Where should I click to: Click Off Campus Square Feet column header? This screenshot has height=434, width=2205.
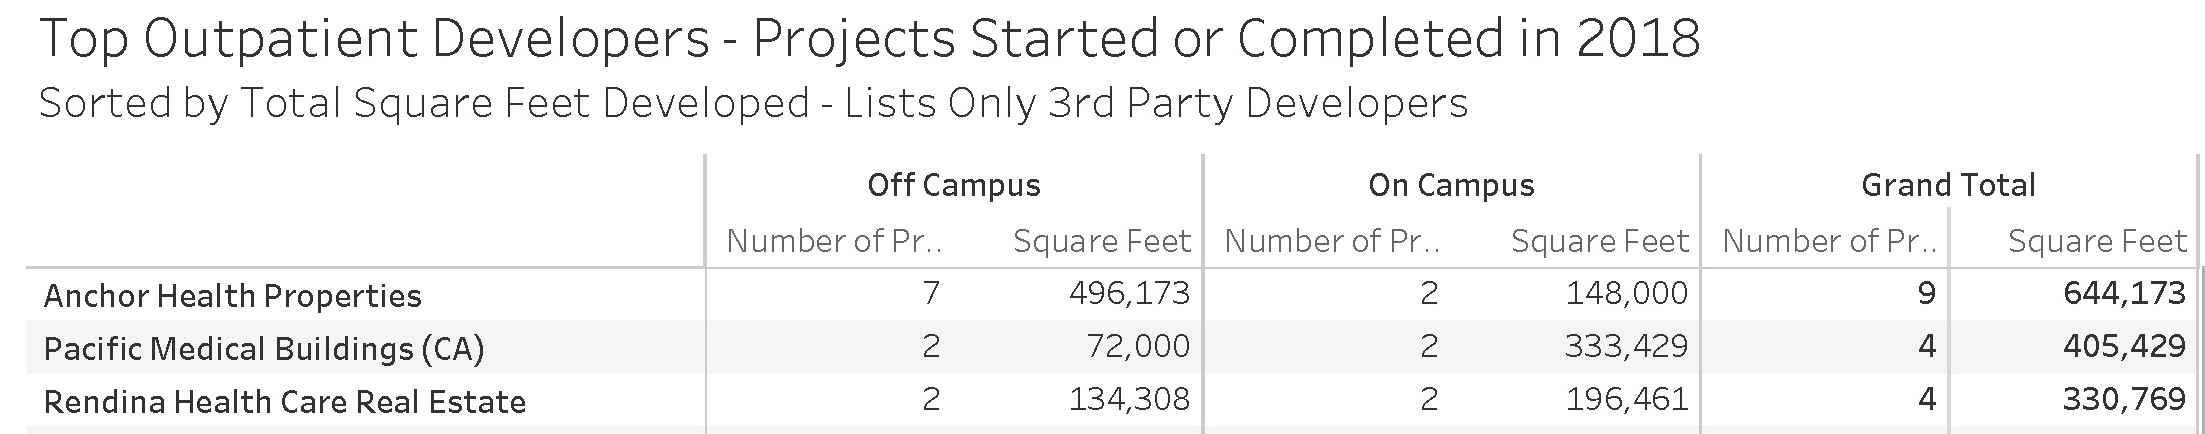pyautogui.click(x=1102, y=241)
